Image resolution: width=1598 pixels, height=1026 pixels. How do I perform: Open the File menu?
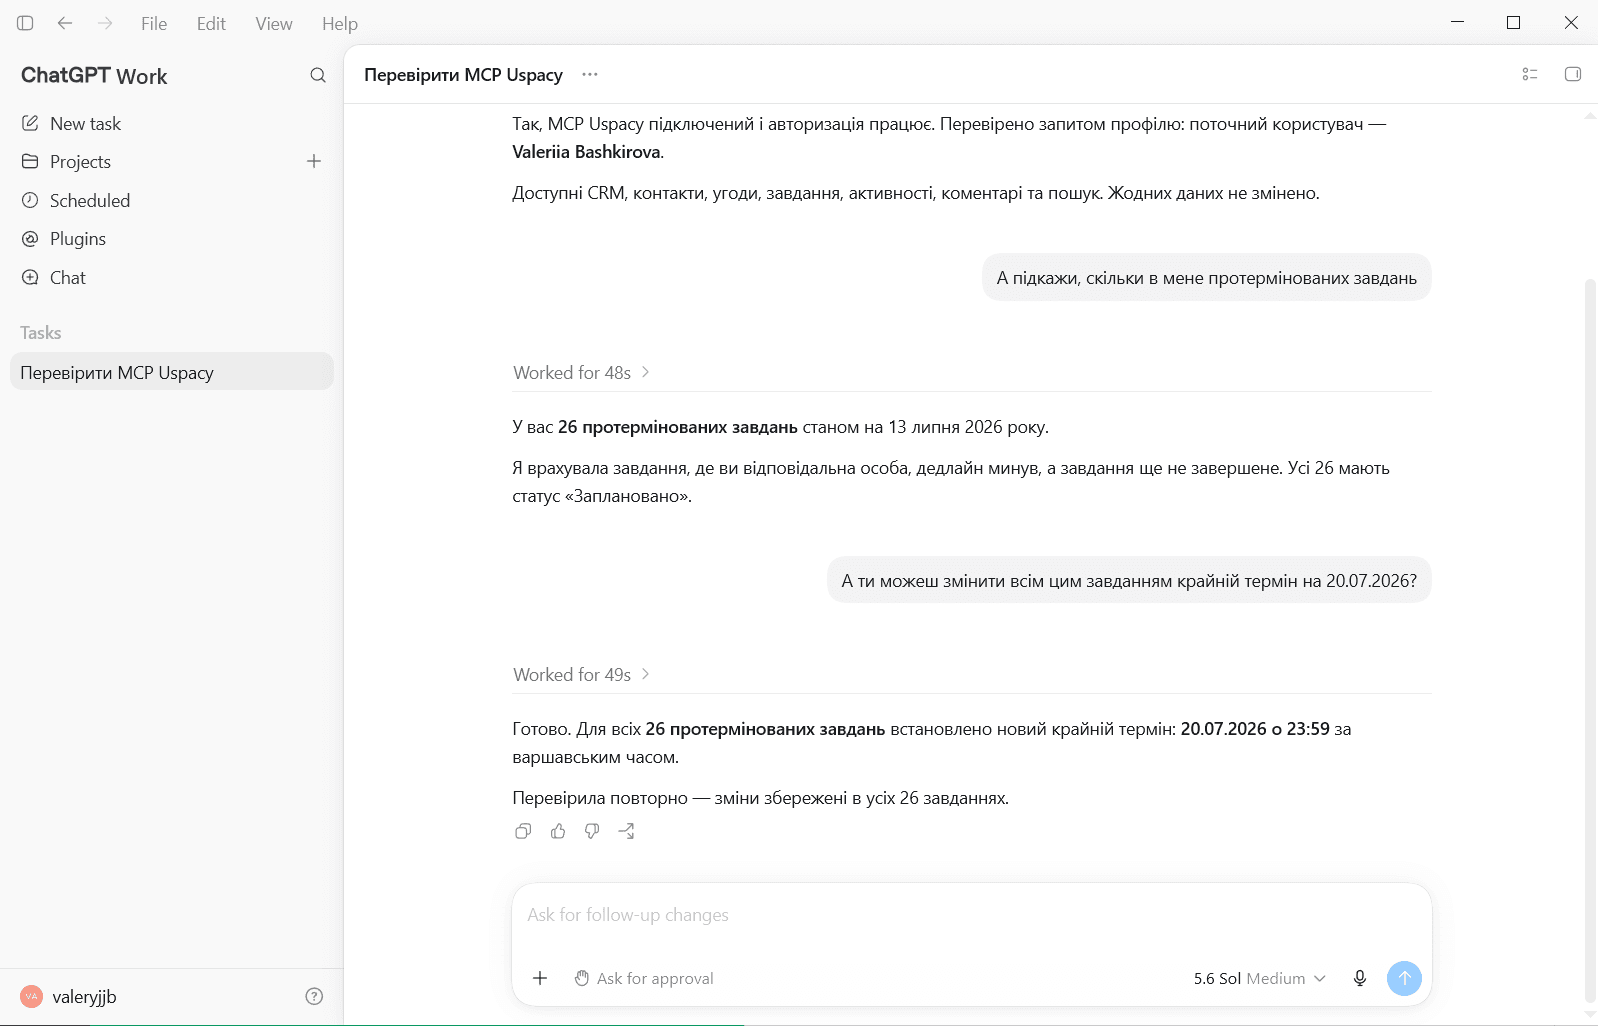[154, 23]
